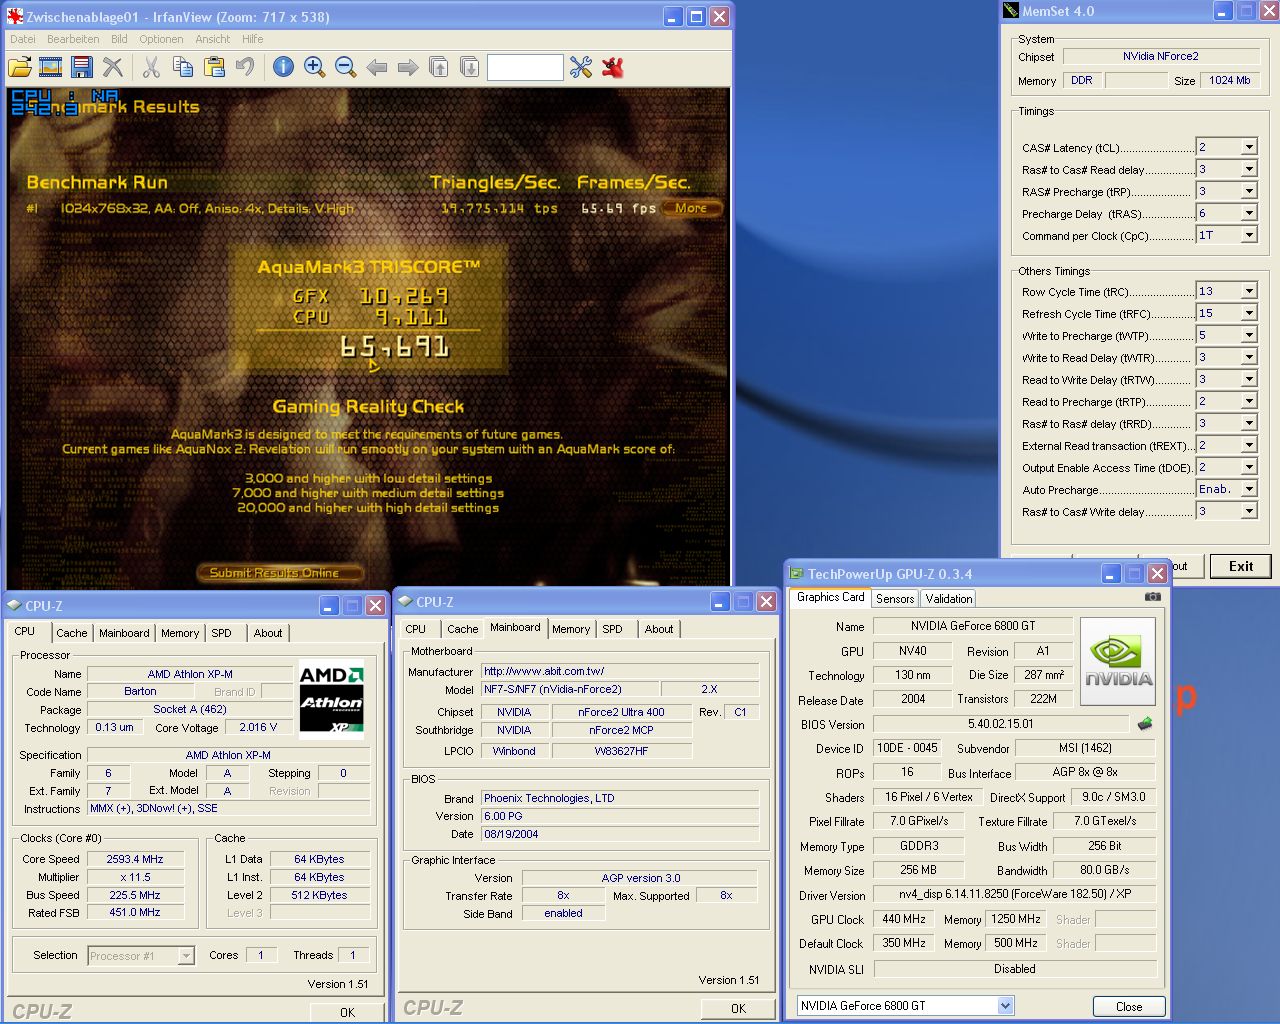The height and width of the screenshot is (1024, 1280).
Task: Open the Bearbeiten menu in IrfanView
Action: 73,39
